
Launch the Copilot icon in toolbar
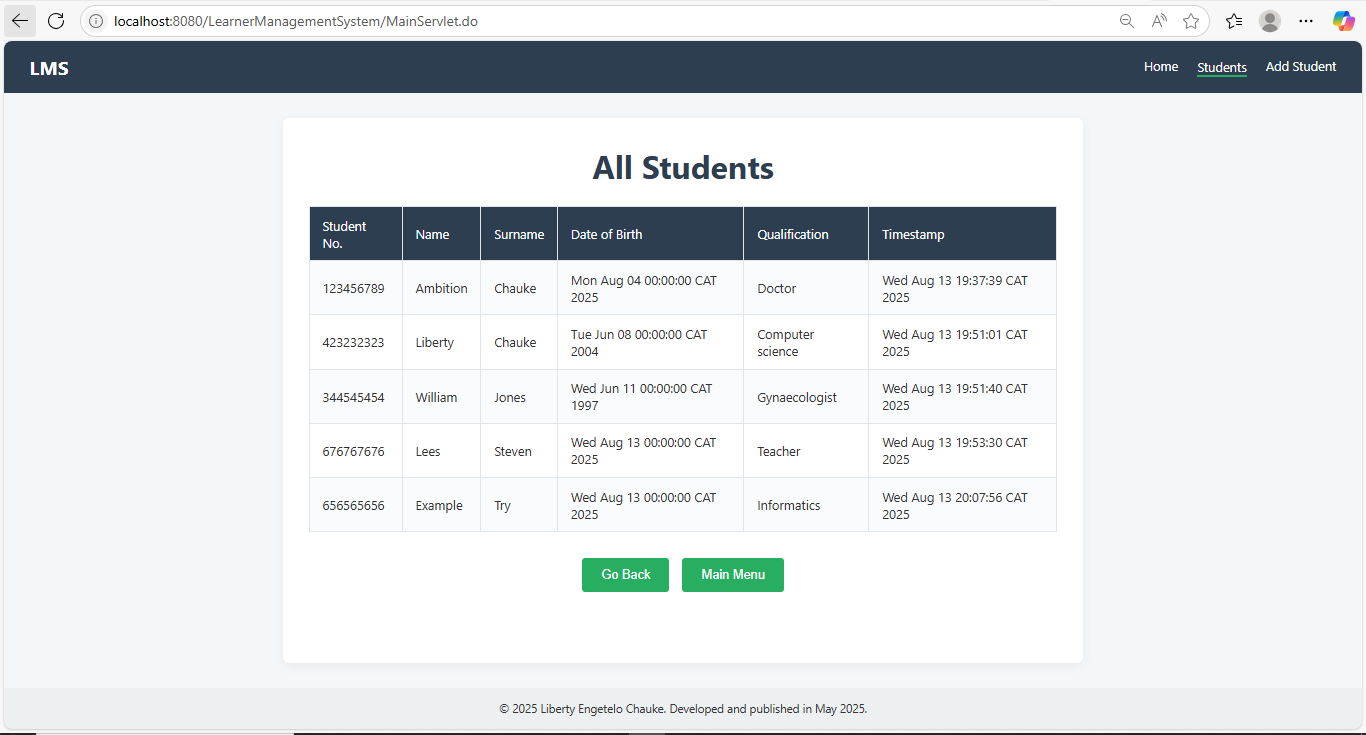point(1343,21)
